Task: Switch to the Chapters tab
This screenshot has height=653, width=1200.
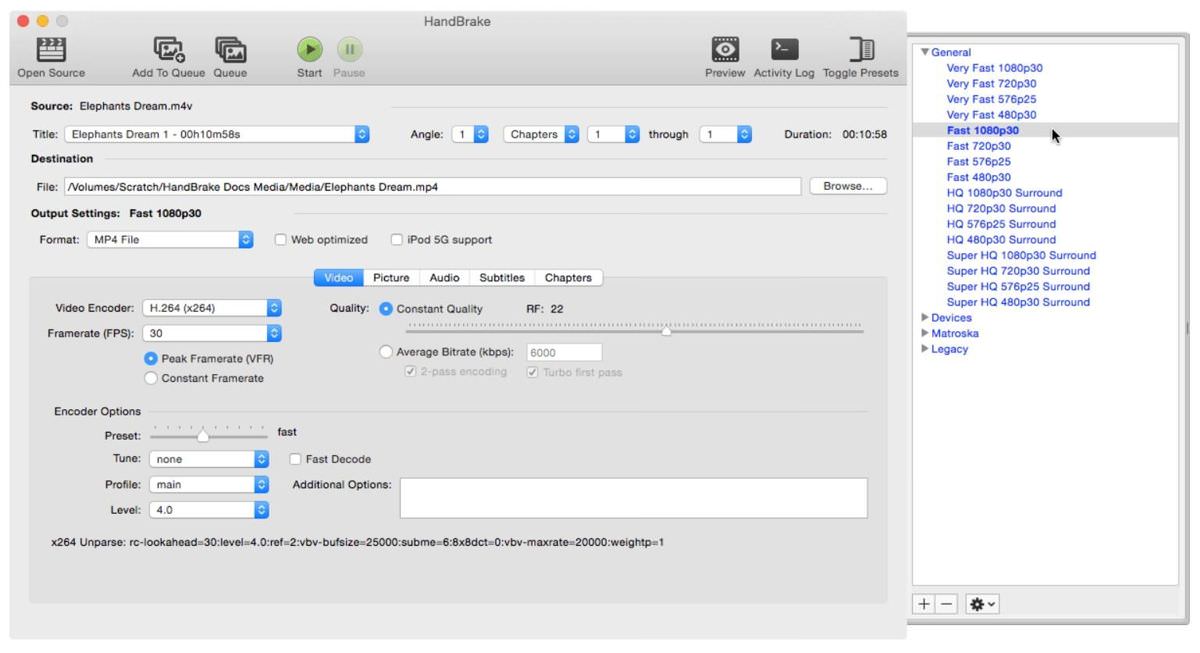Action: tap(569, 278)
